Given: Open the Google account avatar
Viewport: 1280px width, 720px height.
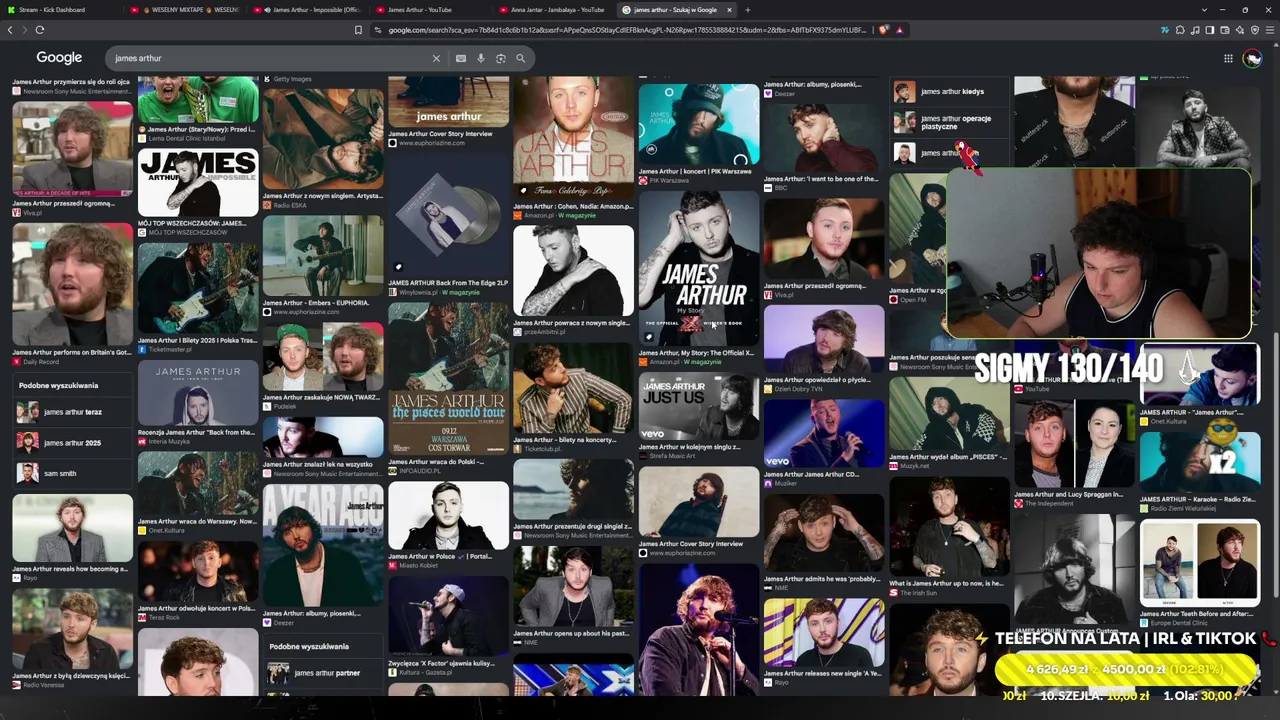Looking at the screenshot, I should 1253,58.
